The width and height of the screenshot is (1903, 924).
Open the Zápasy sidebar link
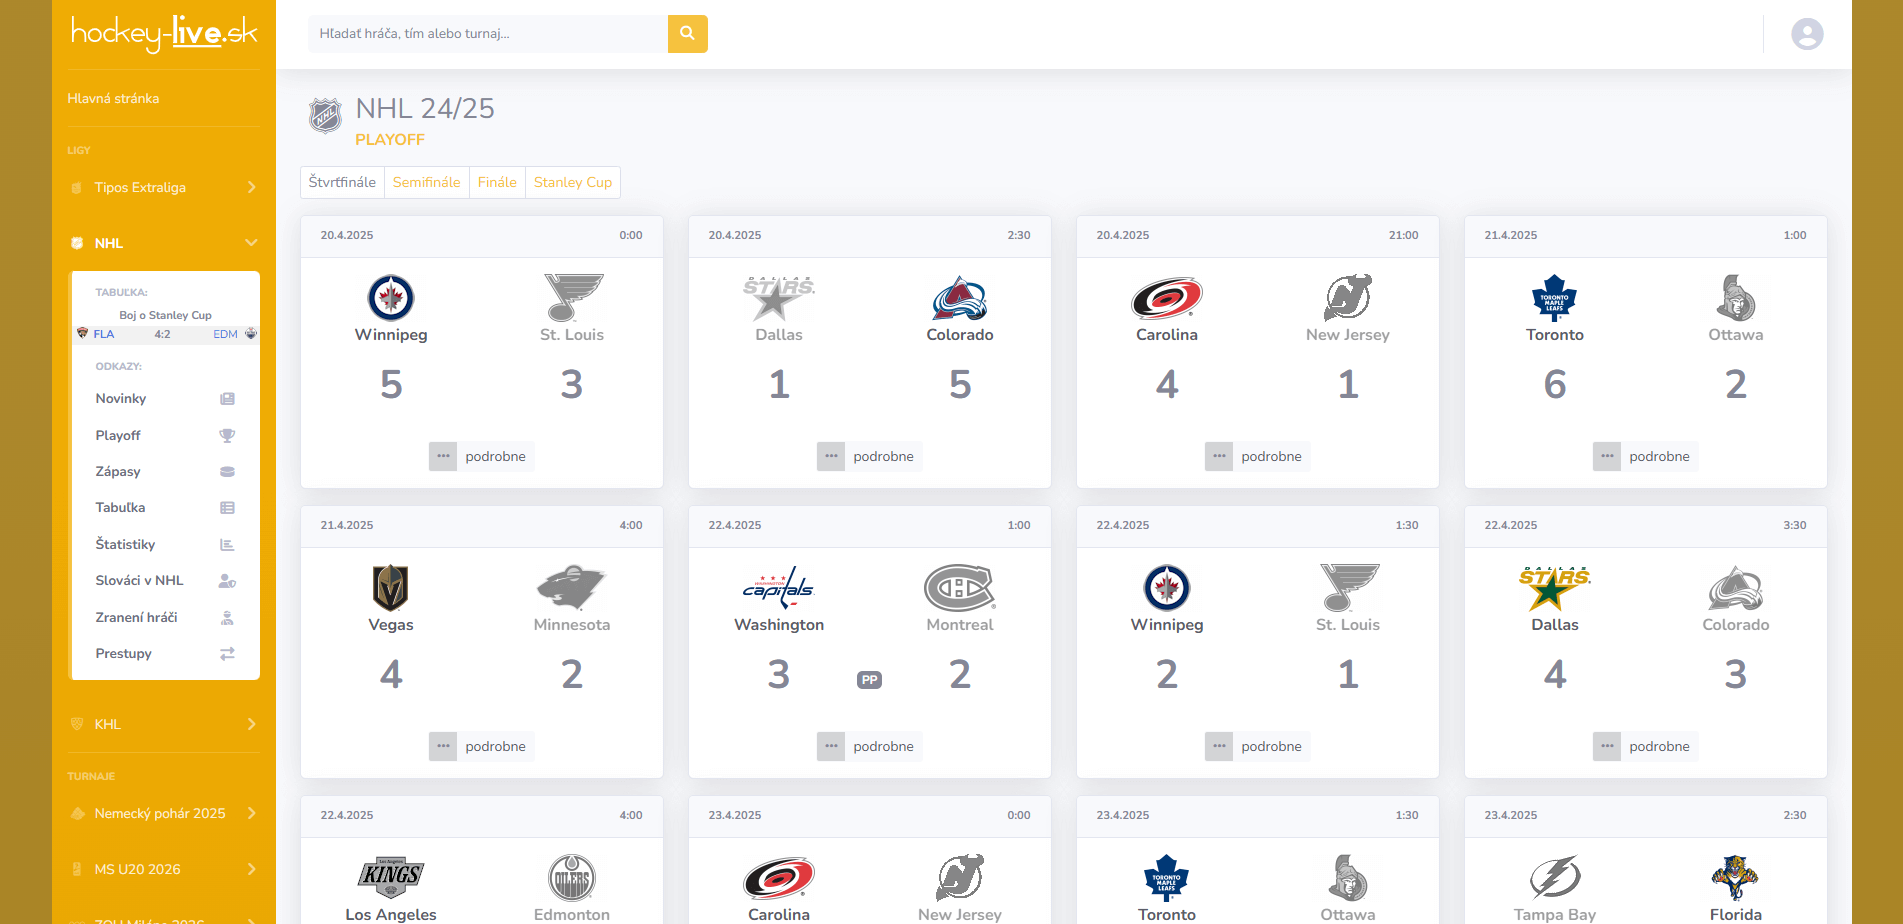point(118,471)
